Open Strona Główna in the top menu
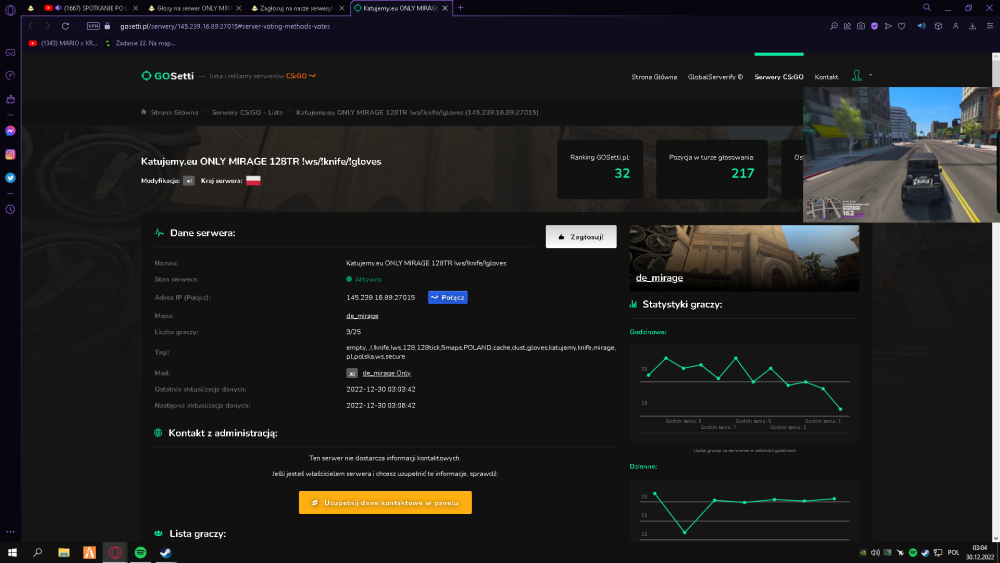Image resolution: width=1000 pixels, height=563 pixels. (x=654, y=77)
